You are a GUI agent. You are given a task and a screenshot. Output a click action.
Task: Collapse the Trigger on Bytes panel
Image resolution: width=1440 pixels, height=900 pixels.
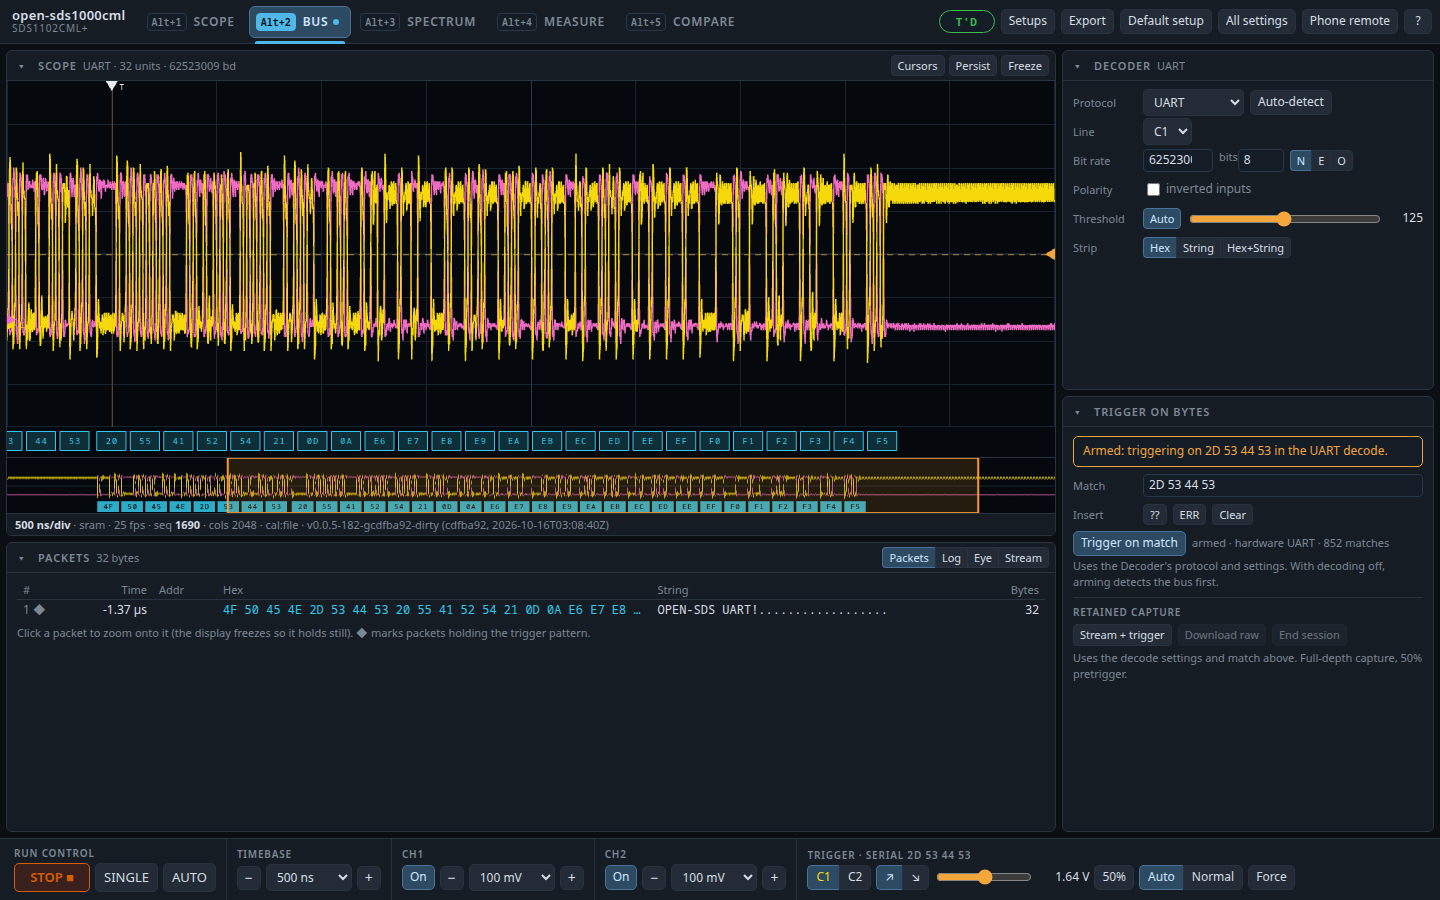click(1077, 412)
